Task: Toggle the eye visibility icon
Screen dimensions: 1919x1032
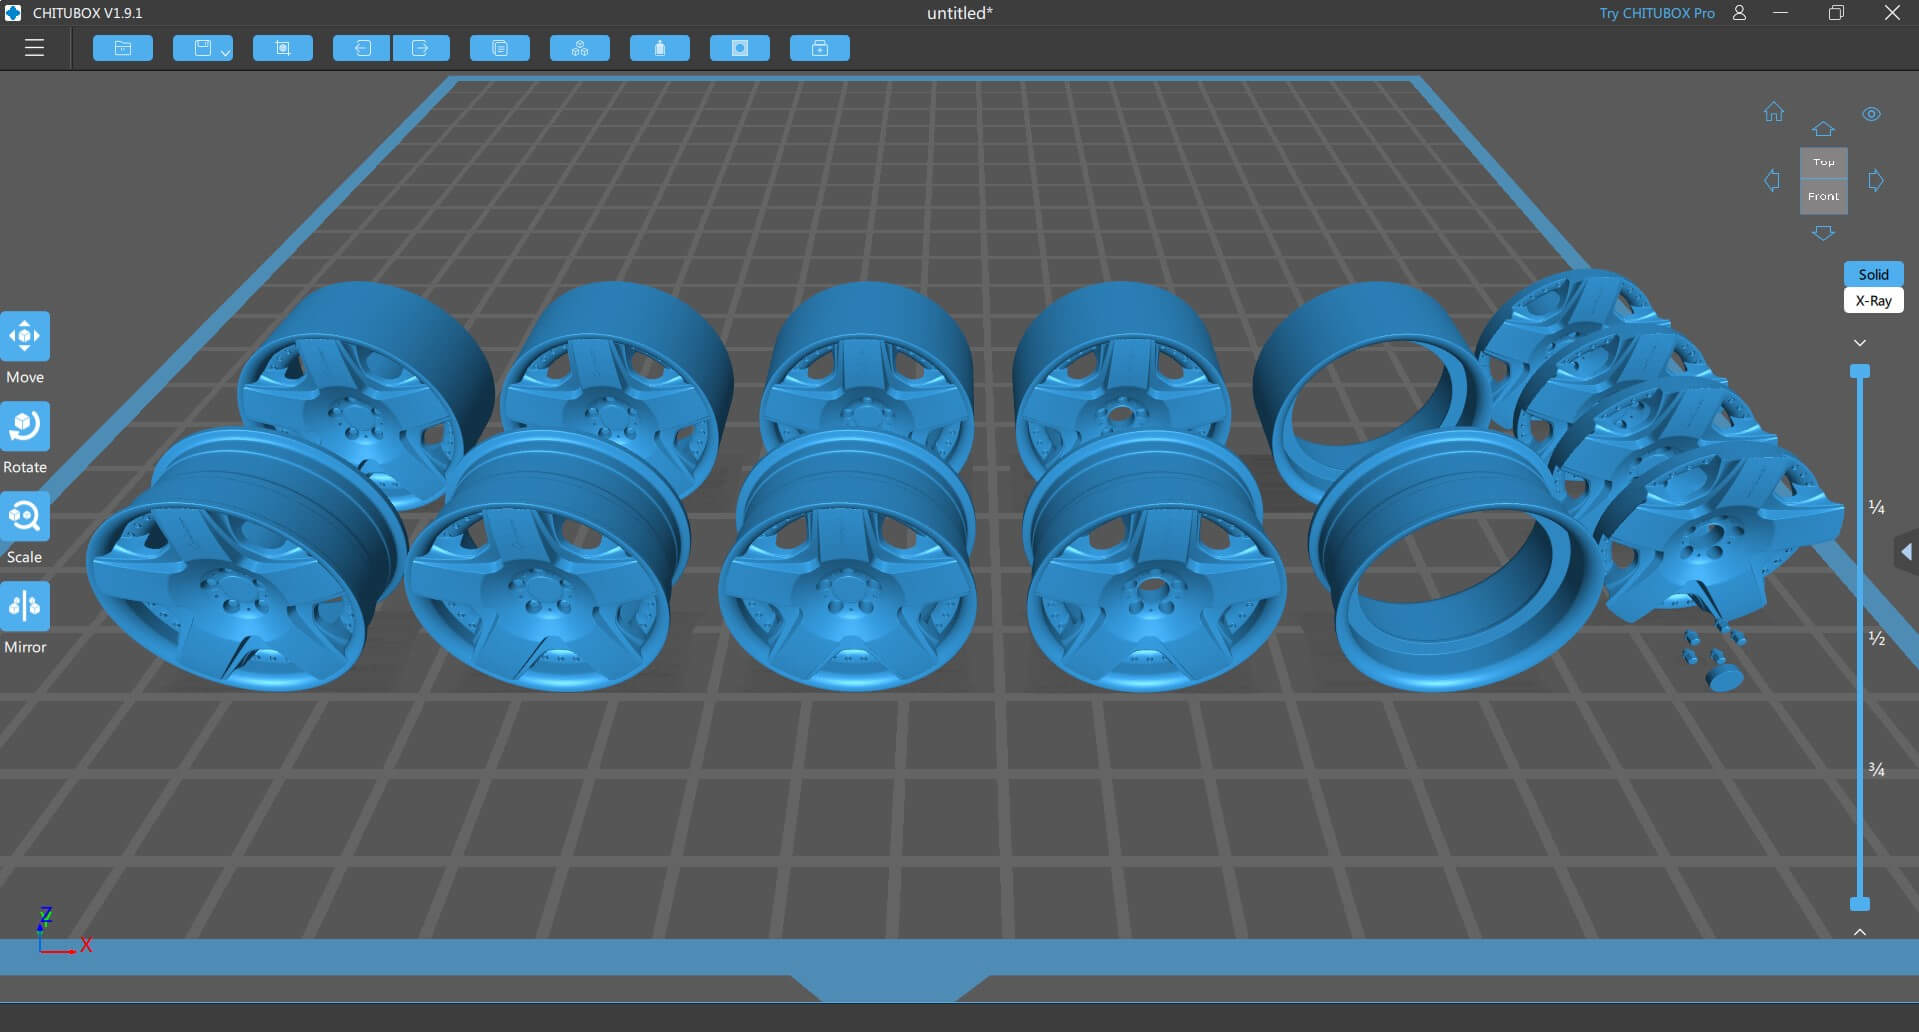Action: [1871, 114]
